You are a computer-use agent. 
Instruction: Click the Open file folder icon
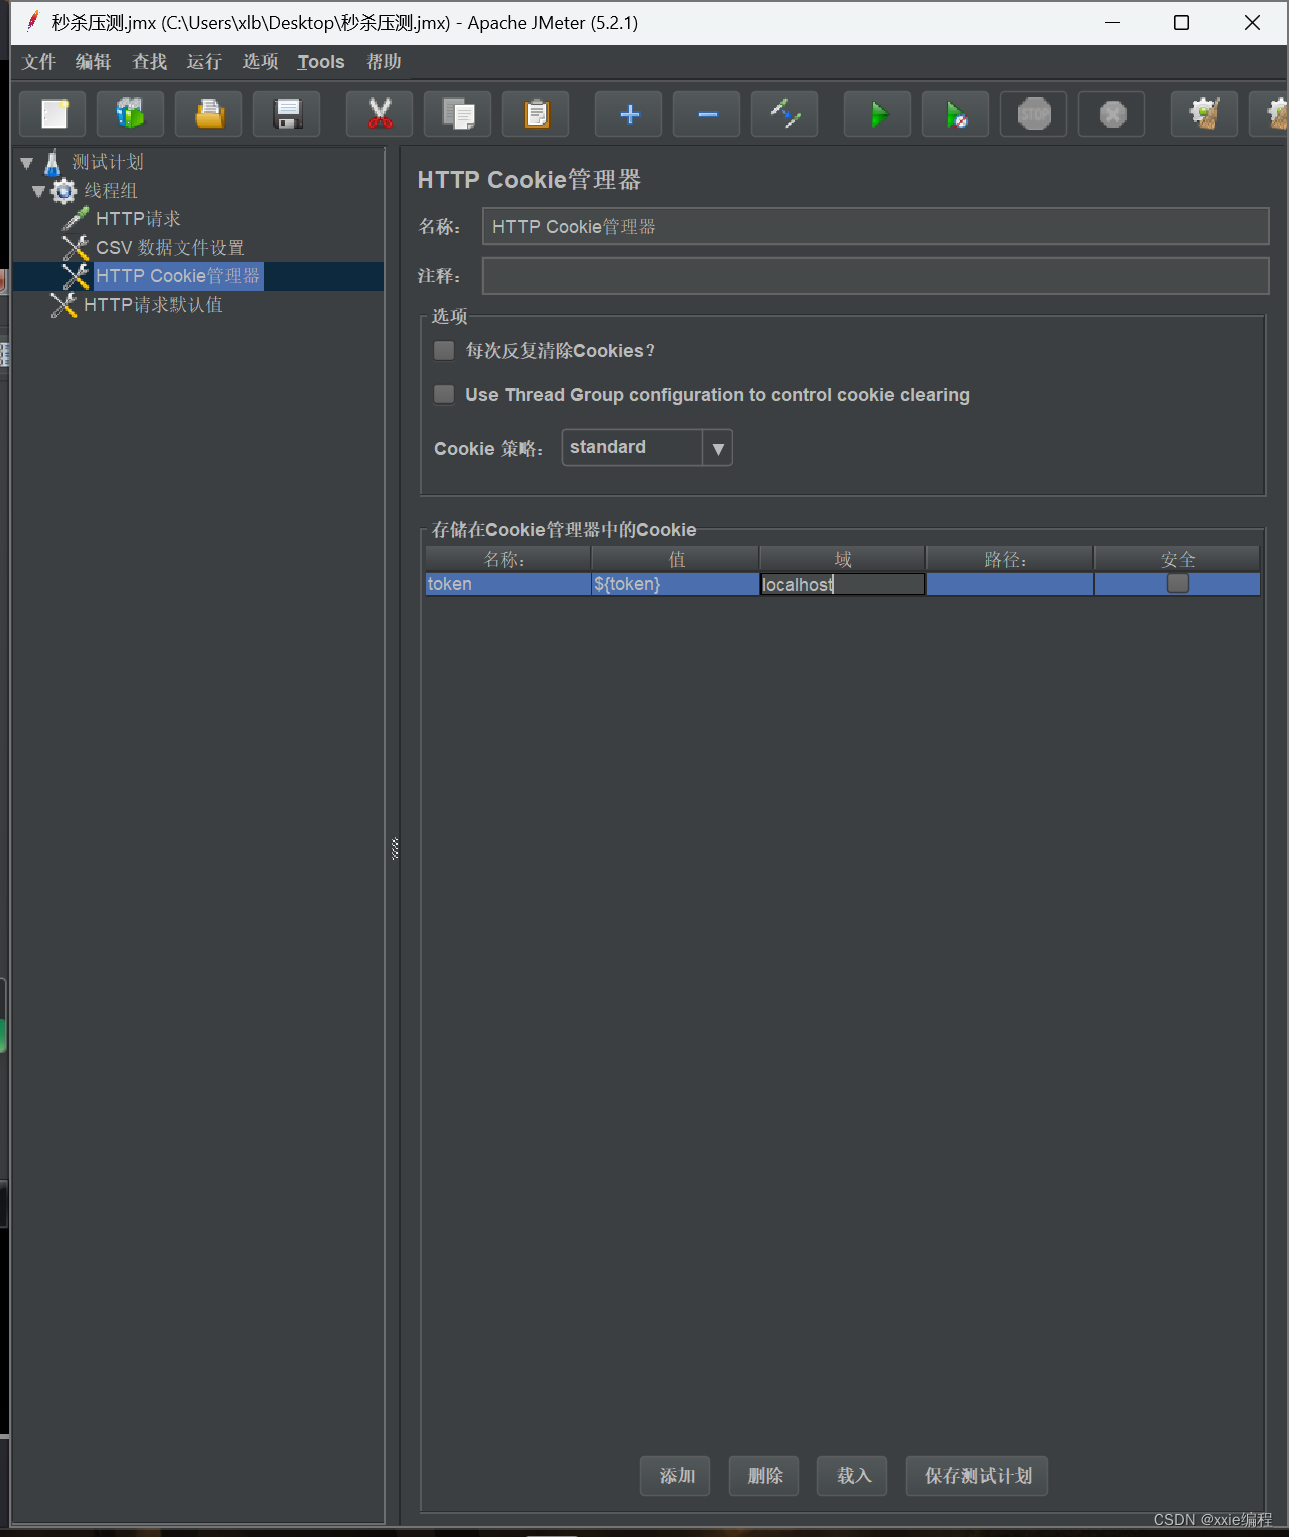209,114
